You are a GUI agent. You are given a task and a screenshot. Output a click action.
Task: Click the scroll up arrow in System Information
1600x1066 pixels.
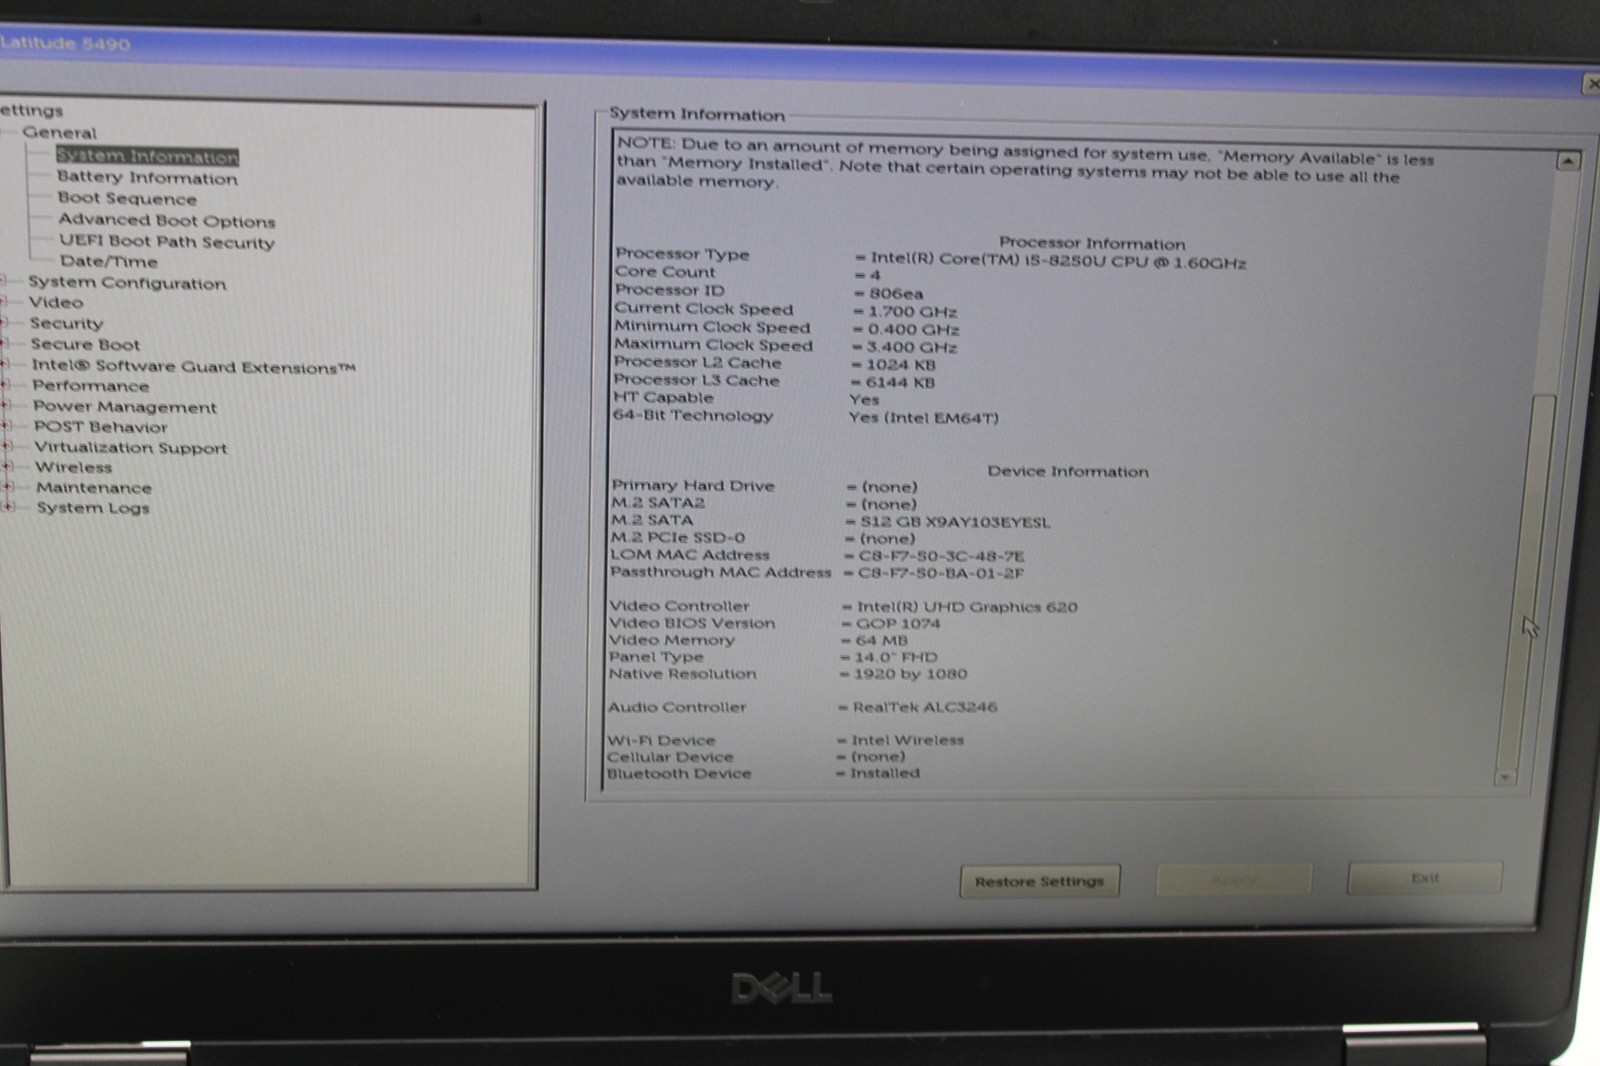pyautogui.click(x=1568, y=160)
